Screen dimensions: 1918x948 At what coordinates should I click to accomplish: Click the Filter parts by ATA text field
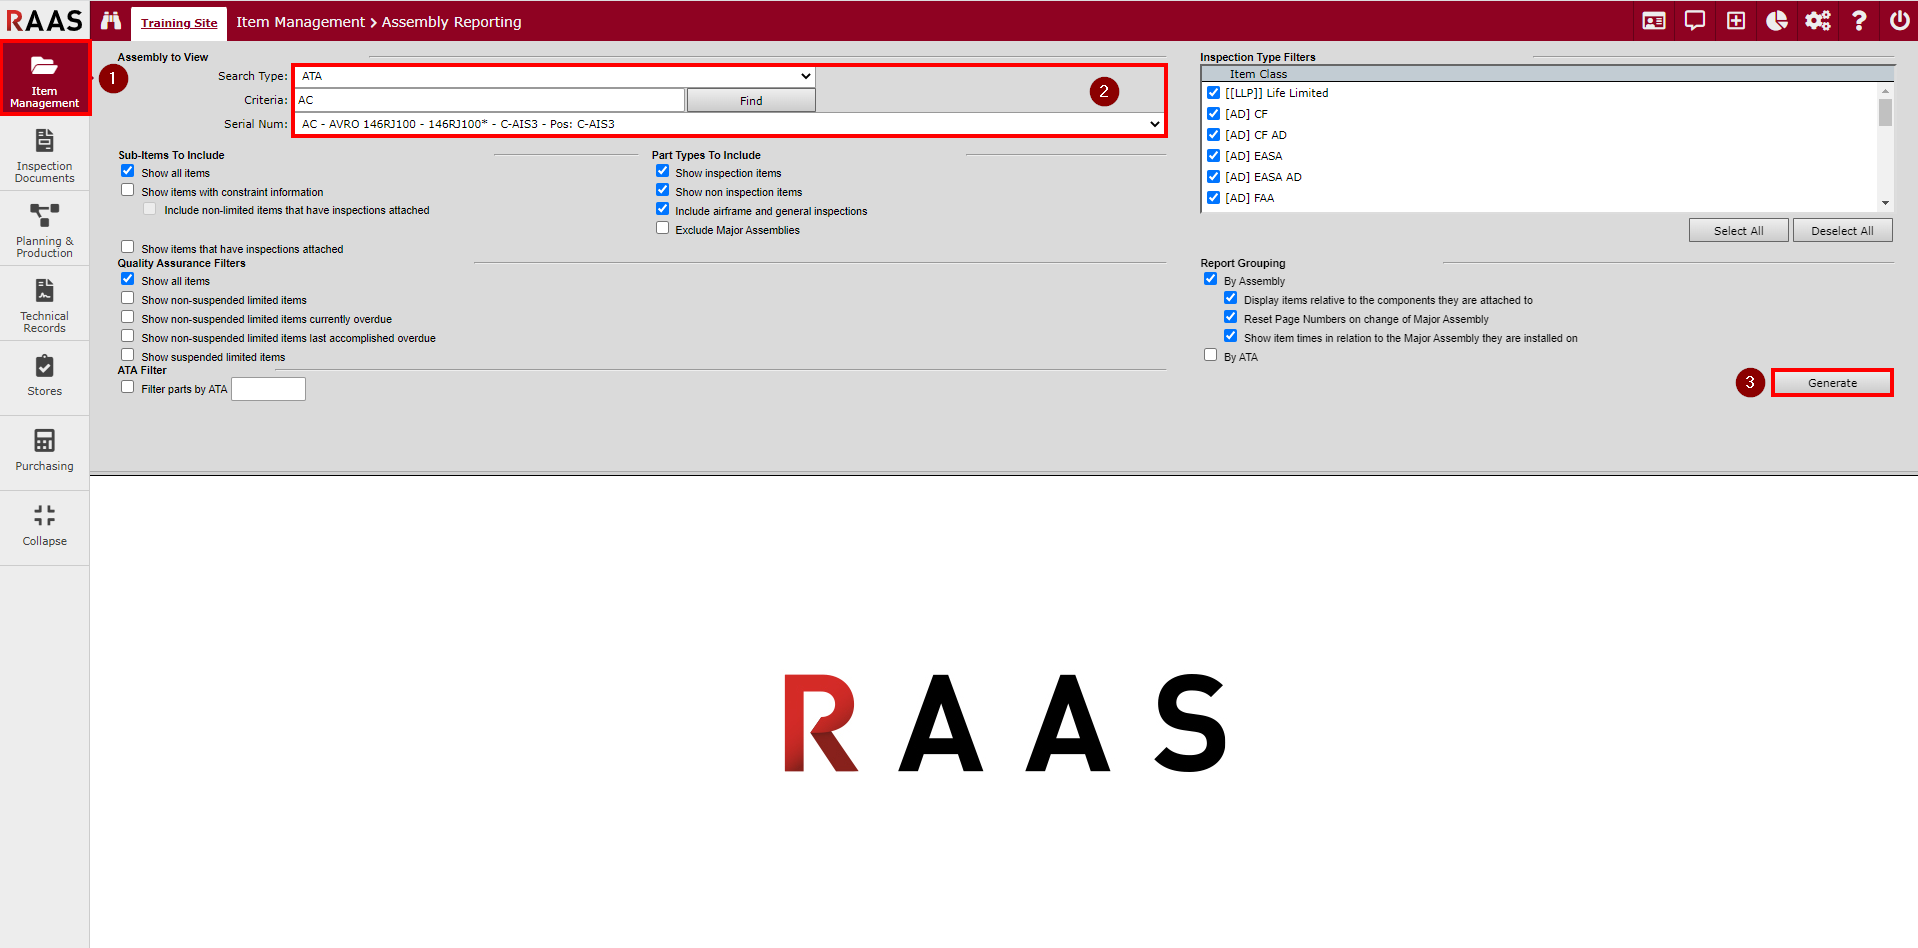(268, 389)
